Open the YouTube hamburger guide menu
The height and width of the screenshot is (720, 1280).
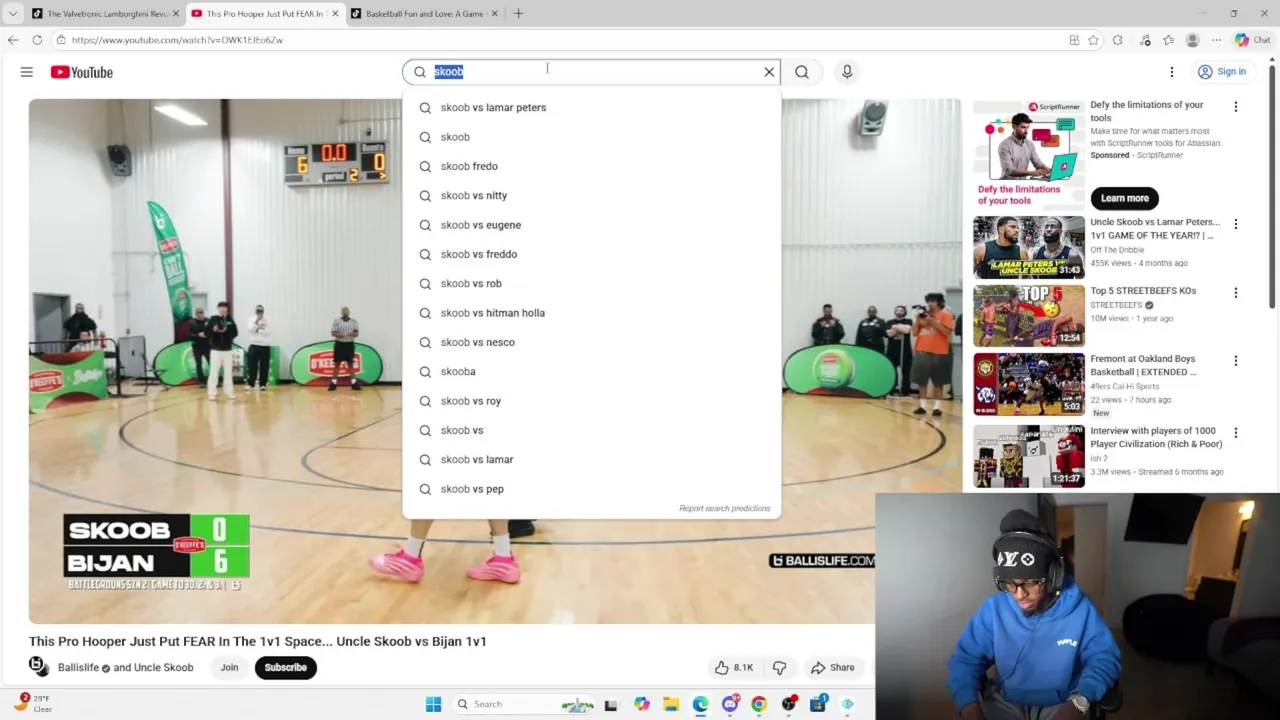(x=27, y=72)
